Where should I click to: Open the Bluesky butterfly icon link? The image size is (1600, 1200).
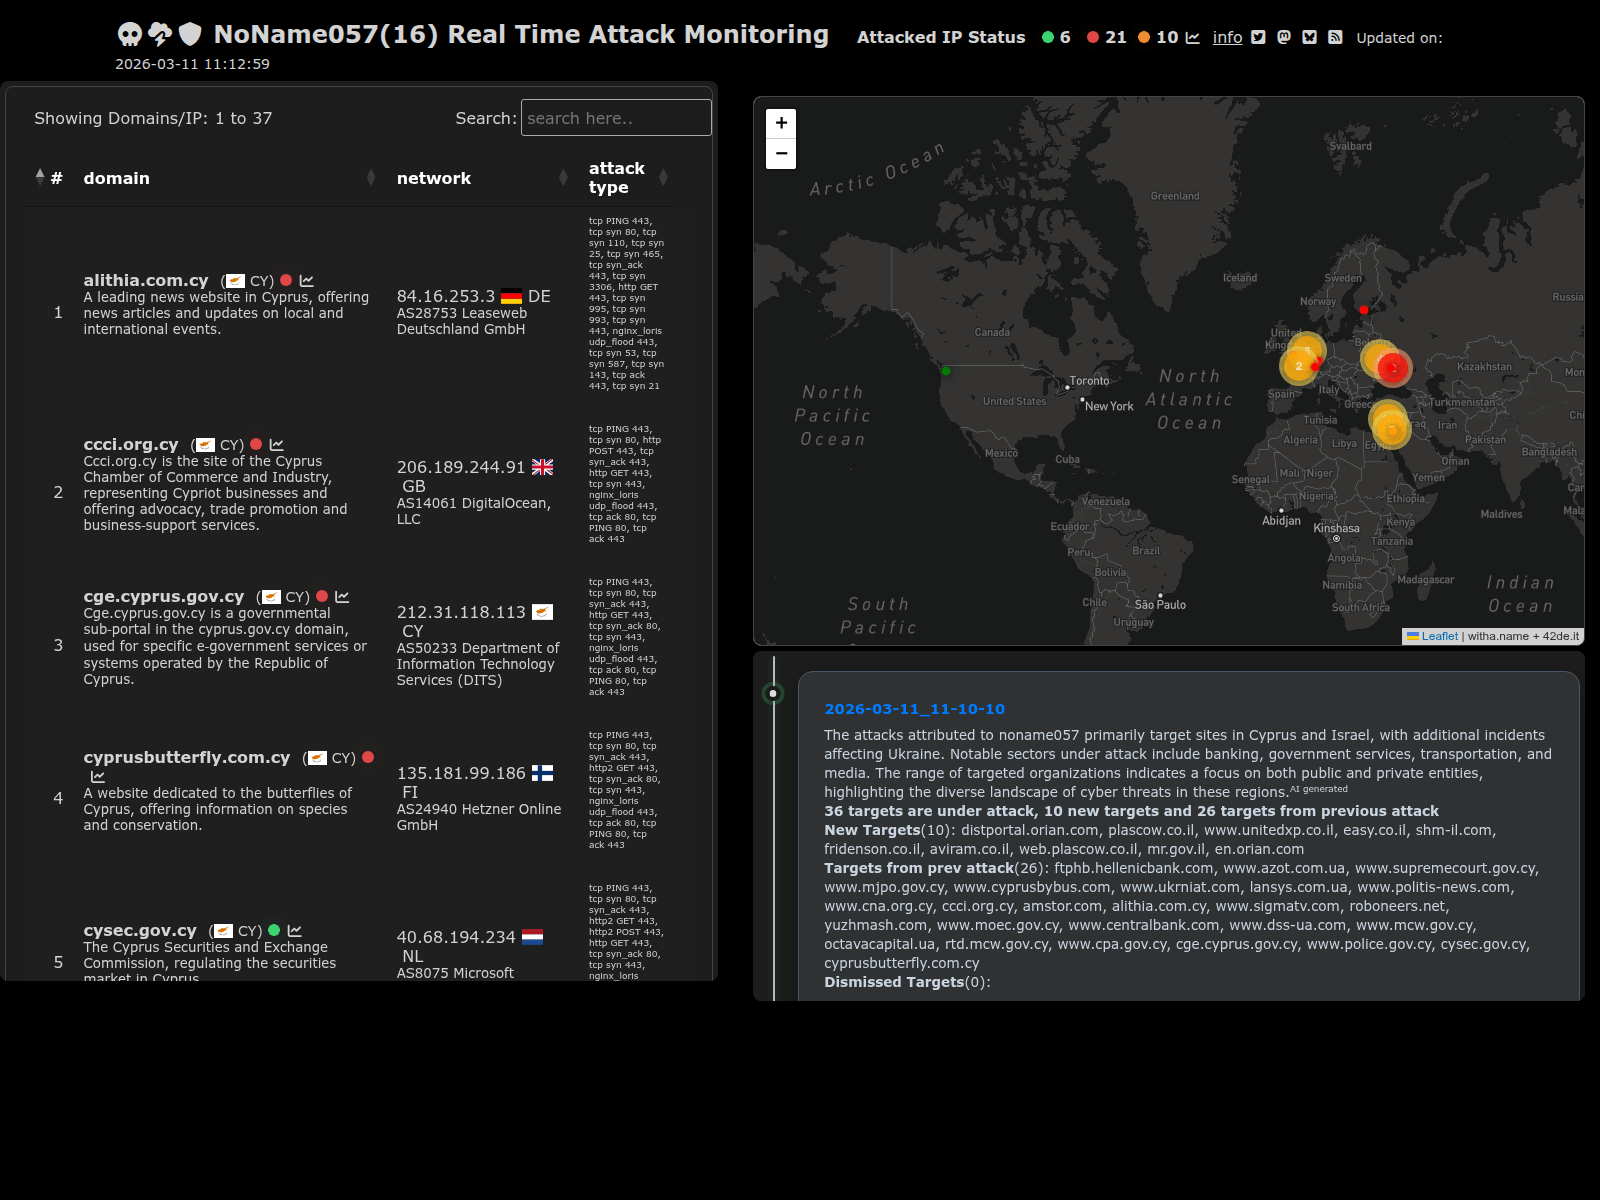[1309, 37]
